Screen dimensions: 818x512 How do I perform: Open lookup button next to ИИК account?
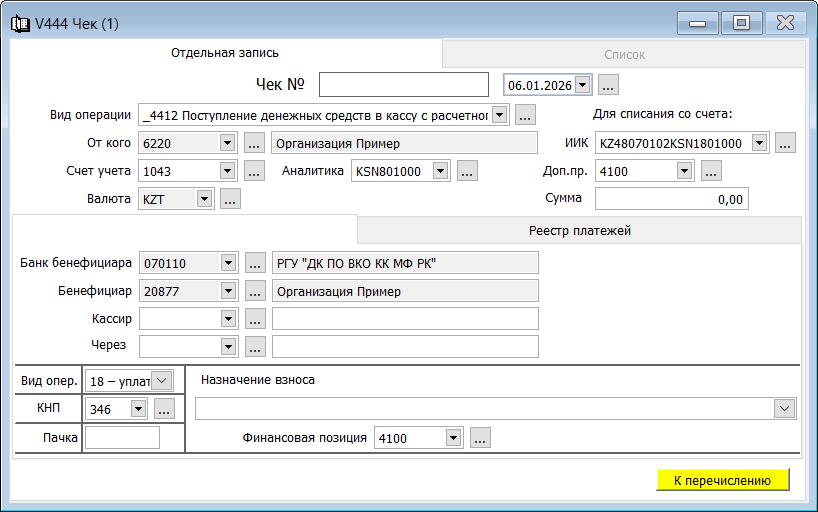point(785,143)
